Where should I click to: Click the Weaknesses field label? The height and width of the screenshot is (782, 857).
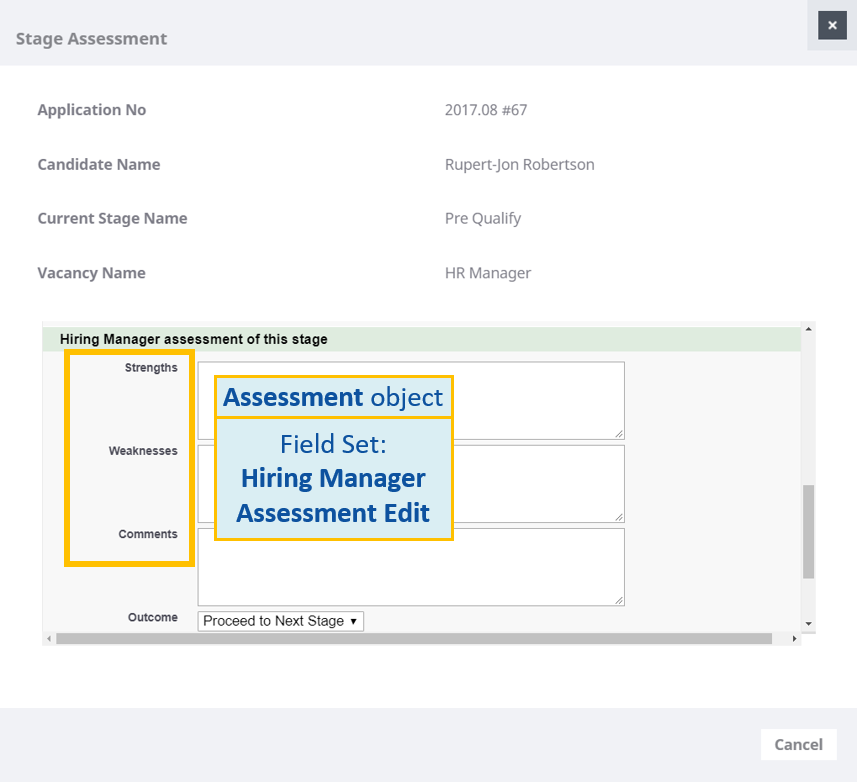(143, 451)
